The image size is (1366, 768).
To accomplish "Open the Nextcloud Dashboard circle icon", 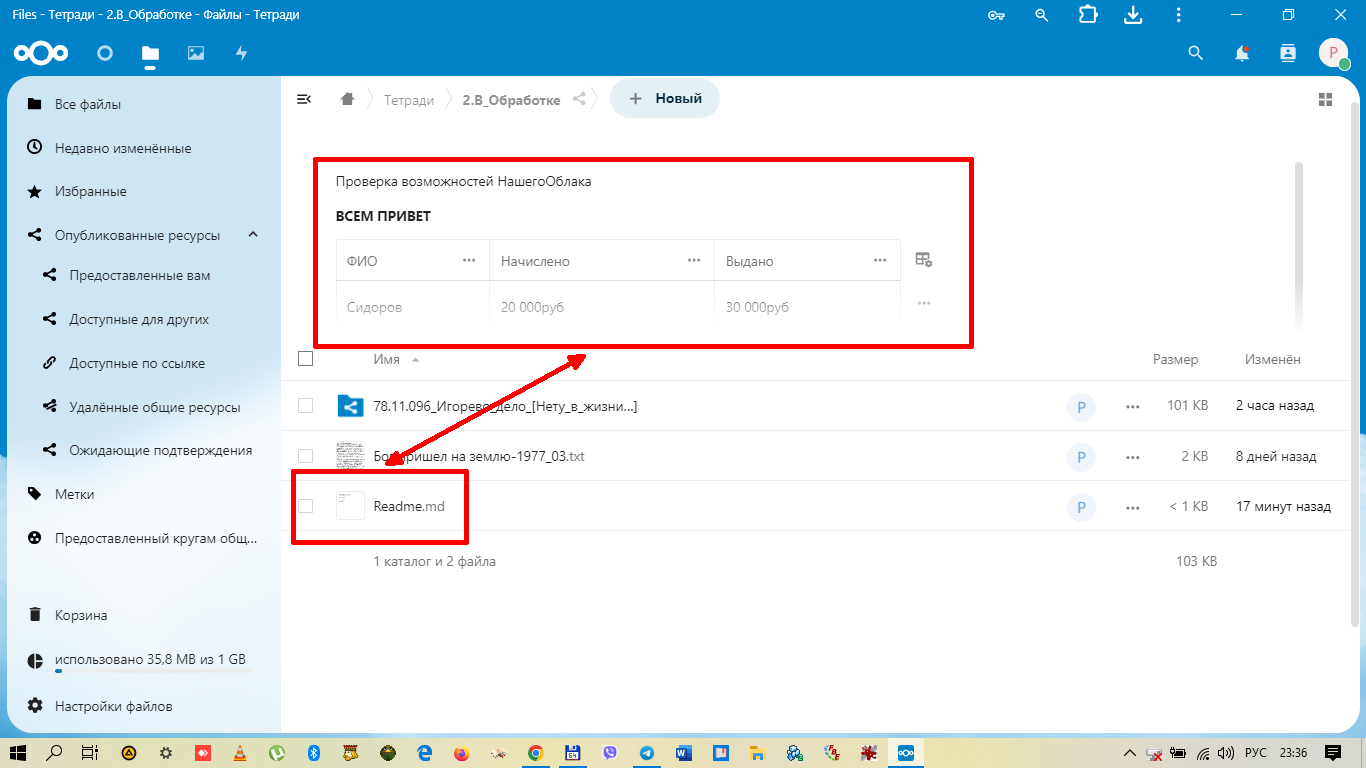I will pyautogui.click(x=105, y=53).
